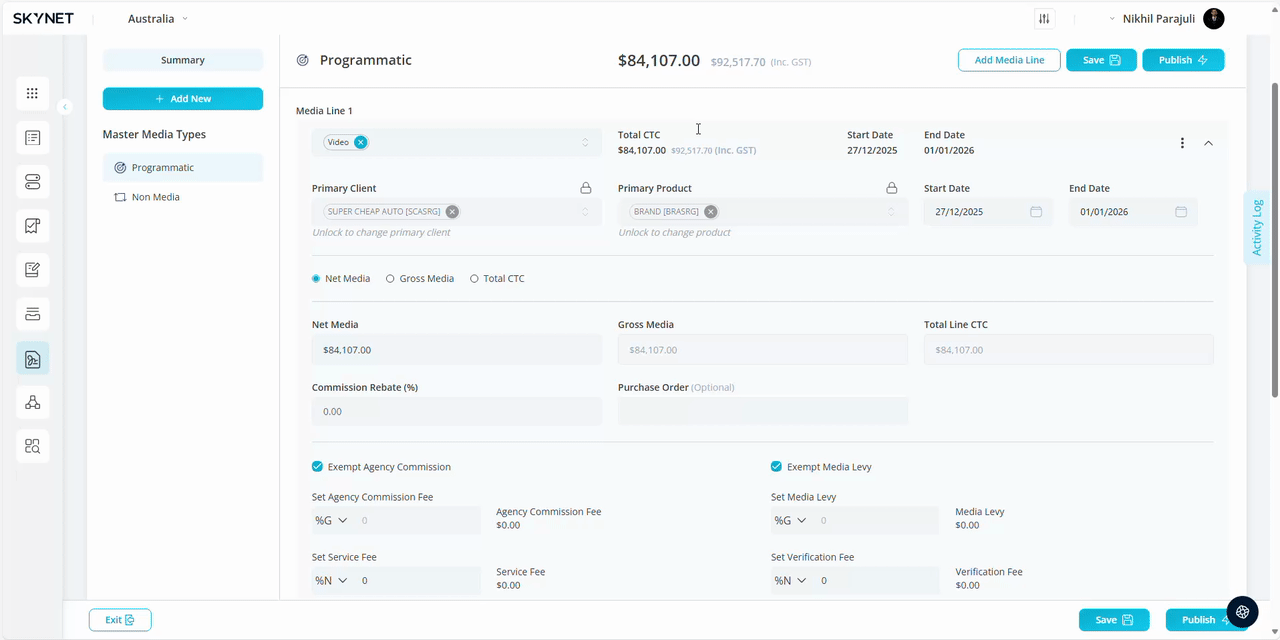This screenshot has width=1280, height=640.
Task: Collapse Media Line 1 with chevron
Action: 1208,143
